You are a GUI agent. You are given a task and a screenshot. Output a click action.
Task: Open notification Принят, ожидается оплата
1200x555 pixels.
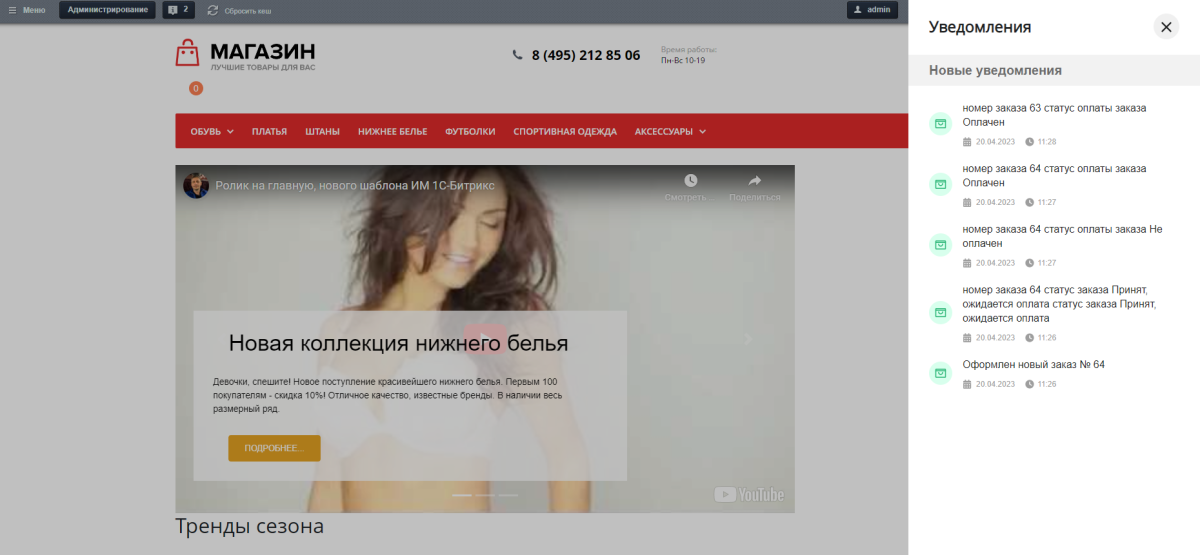(1059, 304)
